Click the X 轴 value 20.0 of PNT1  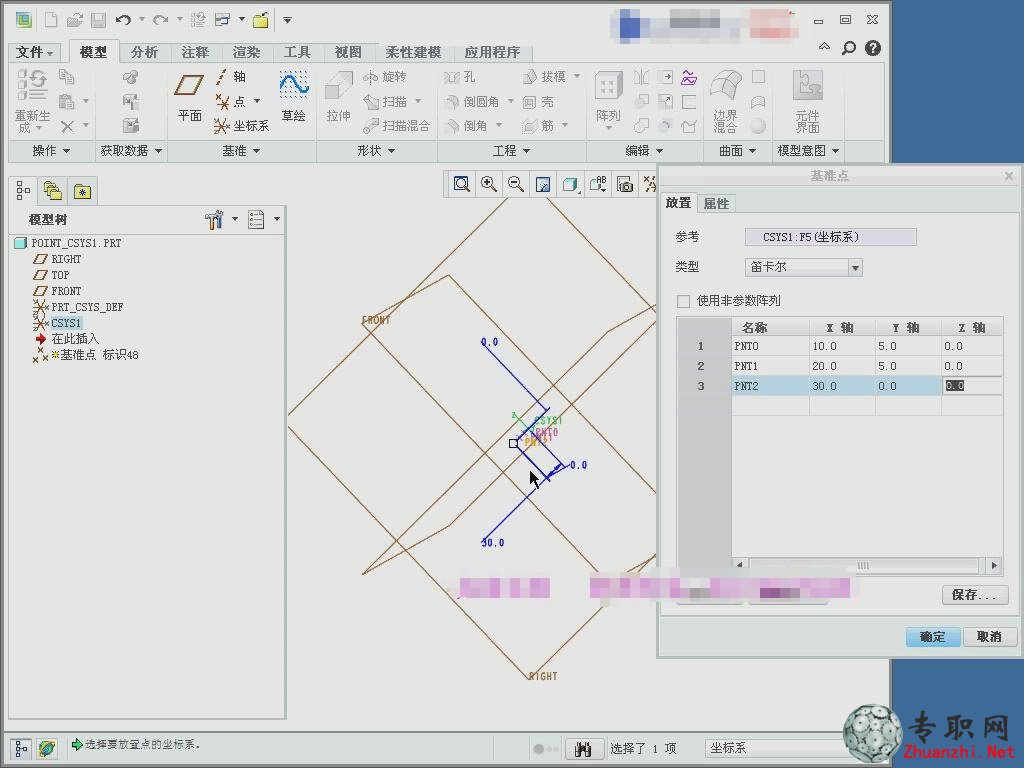pos(842,366)
